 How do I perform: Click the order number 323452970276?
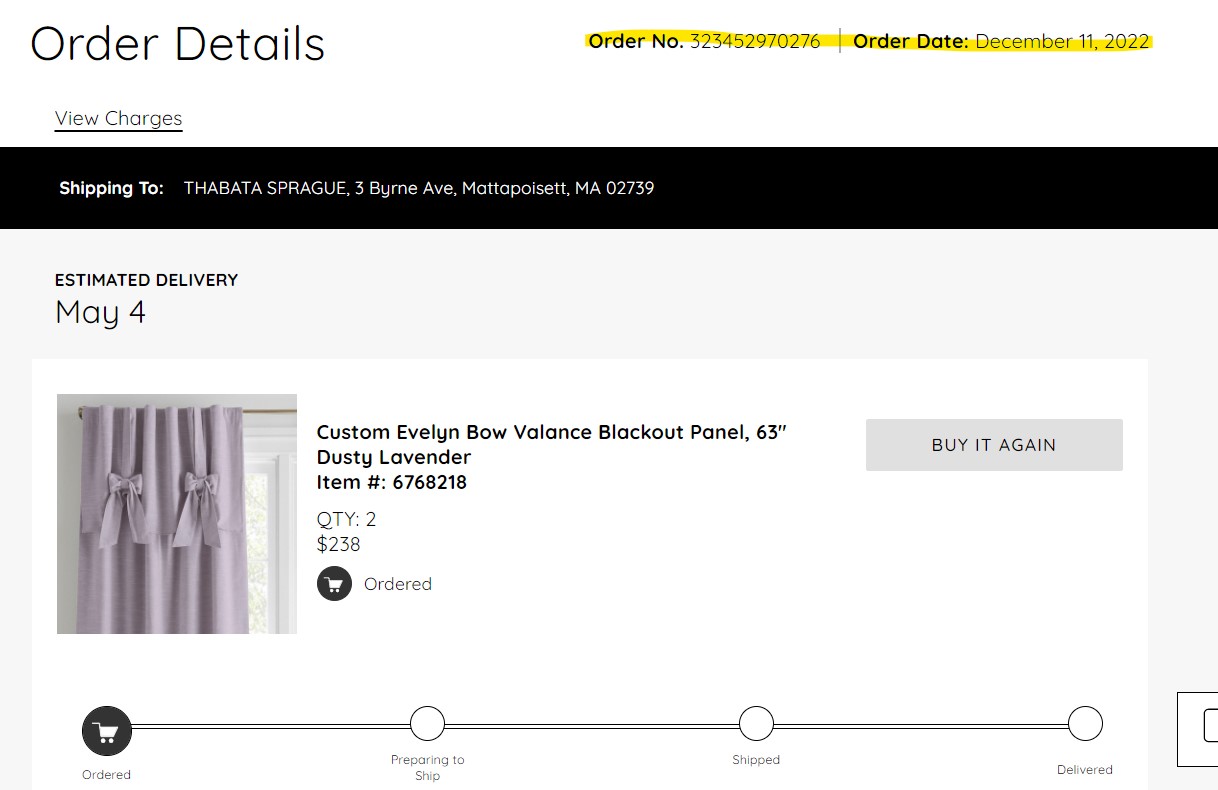click(754, 41)
